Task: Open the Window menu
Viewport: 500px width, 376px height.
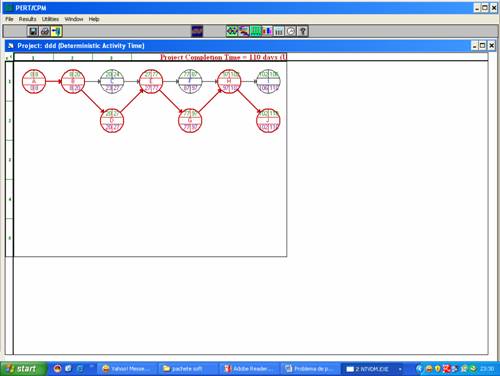Action: coord(74,19)
